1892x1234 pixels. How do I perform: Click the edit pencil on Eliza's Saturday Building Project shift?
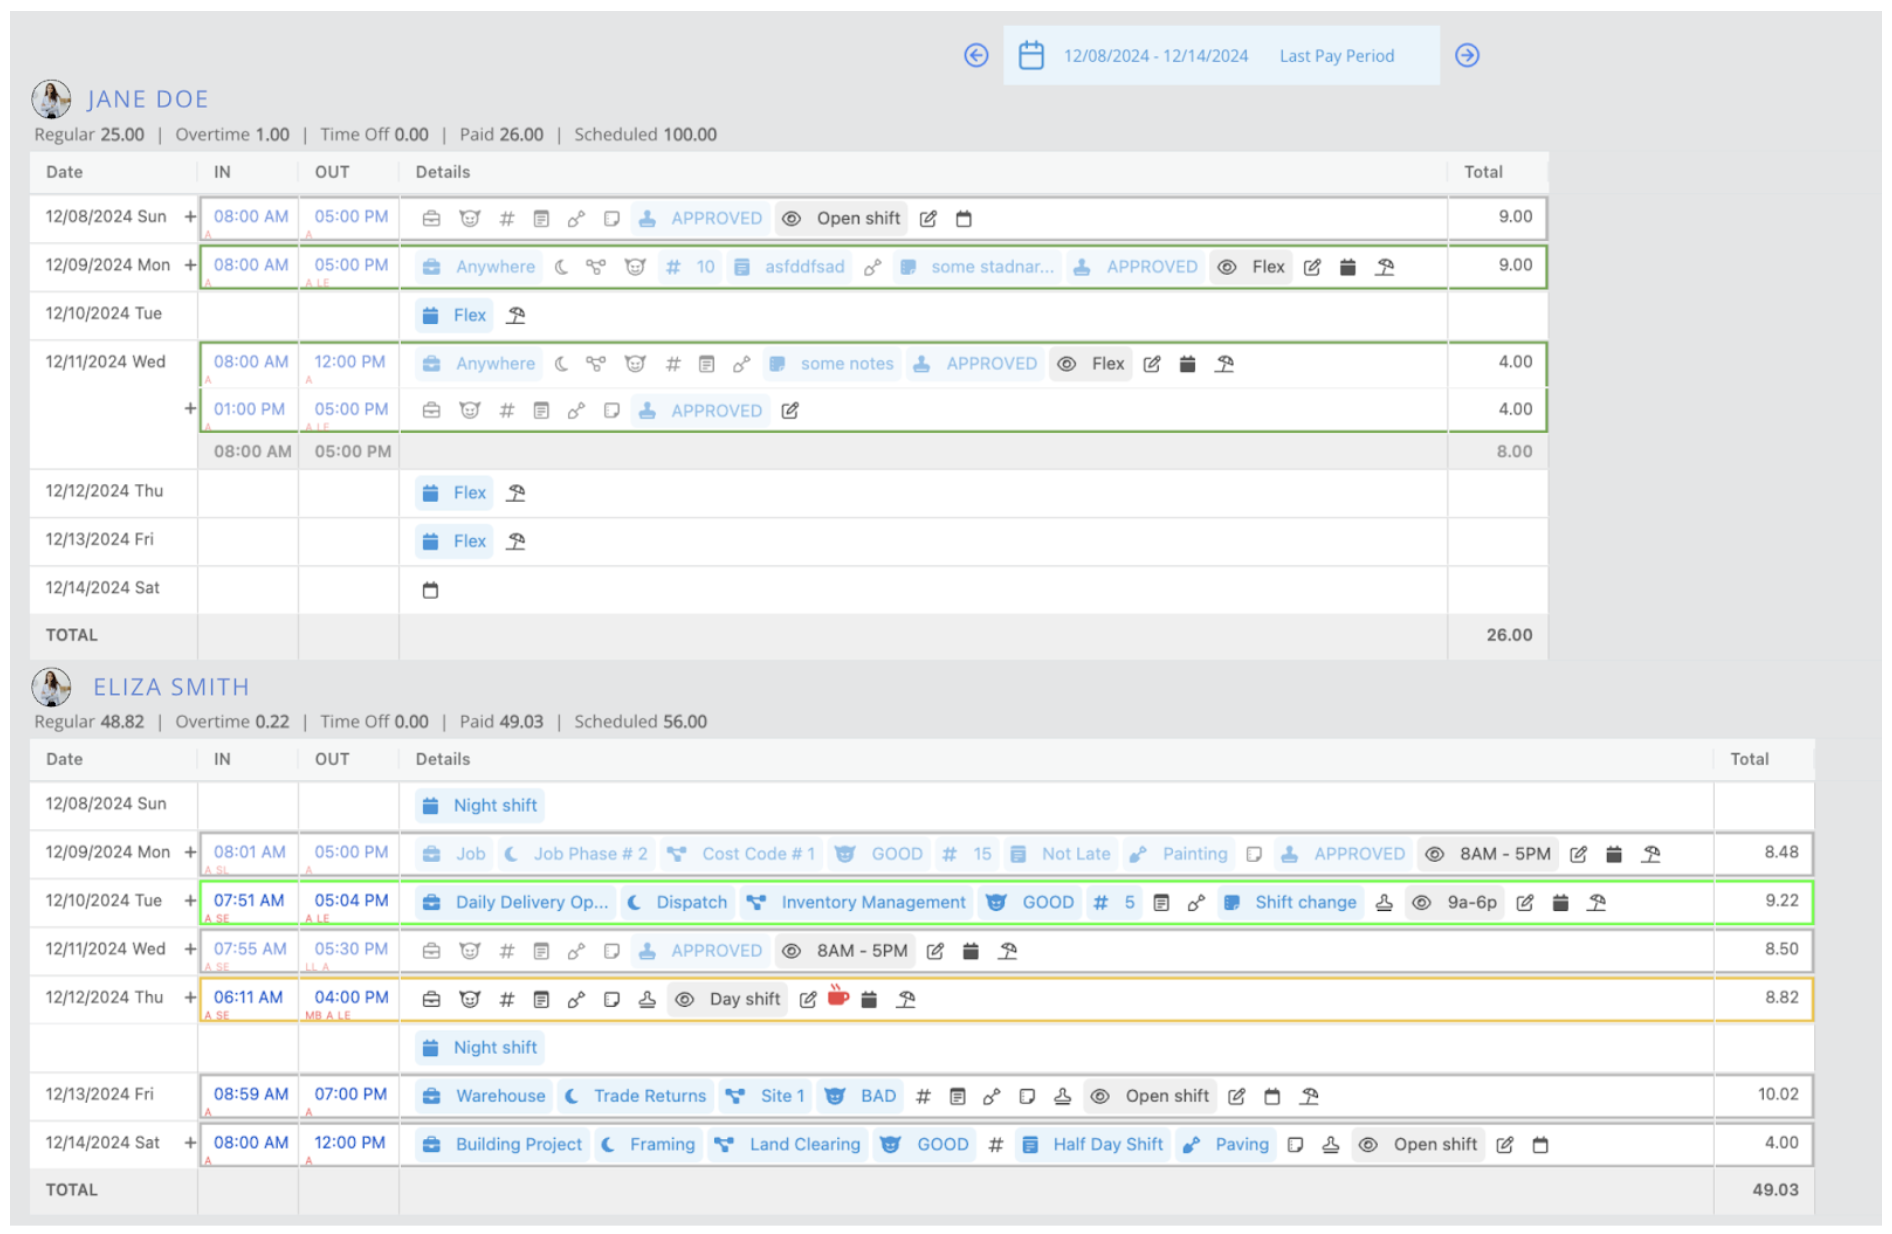coord(1504,1144)
